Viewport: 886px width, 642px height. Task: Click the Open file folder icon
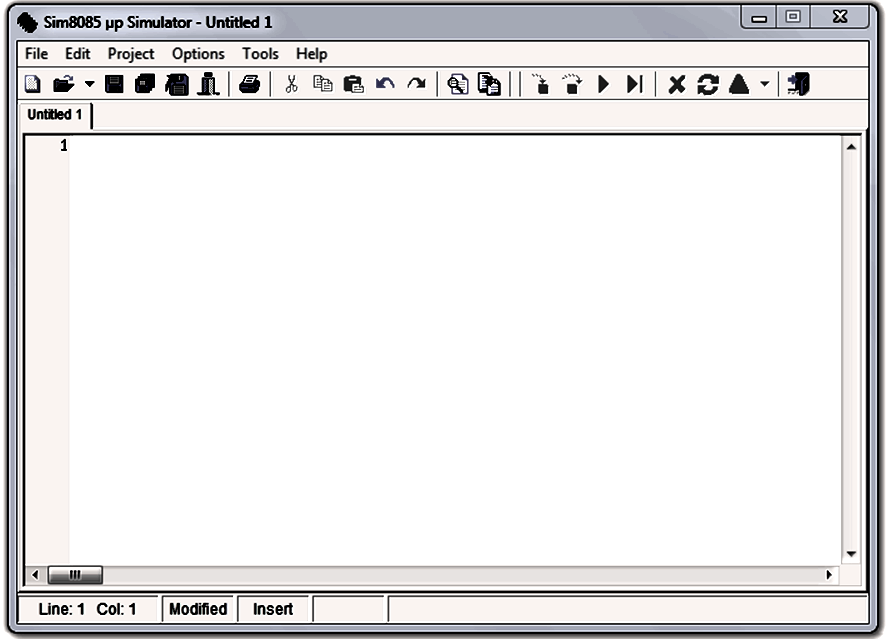[63, 85]
